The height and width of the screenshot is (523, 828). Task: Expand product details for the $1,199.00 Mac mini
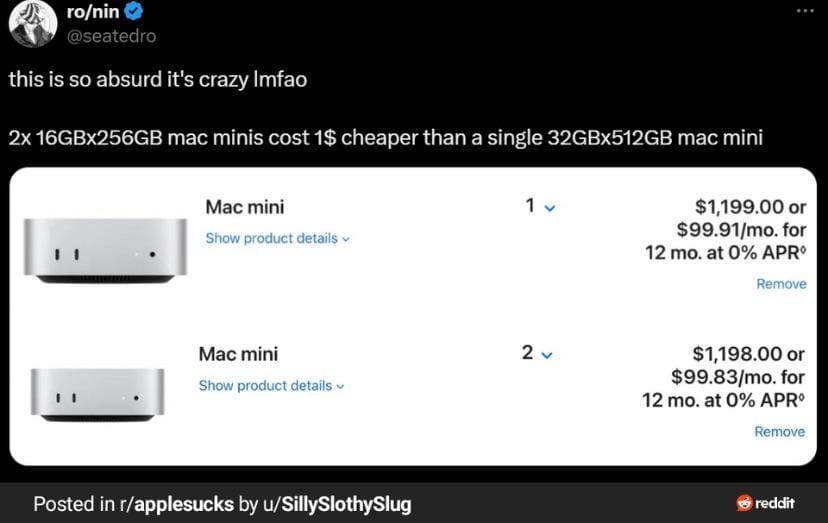[x=277, y=239]
